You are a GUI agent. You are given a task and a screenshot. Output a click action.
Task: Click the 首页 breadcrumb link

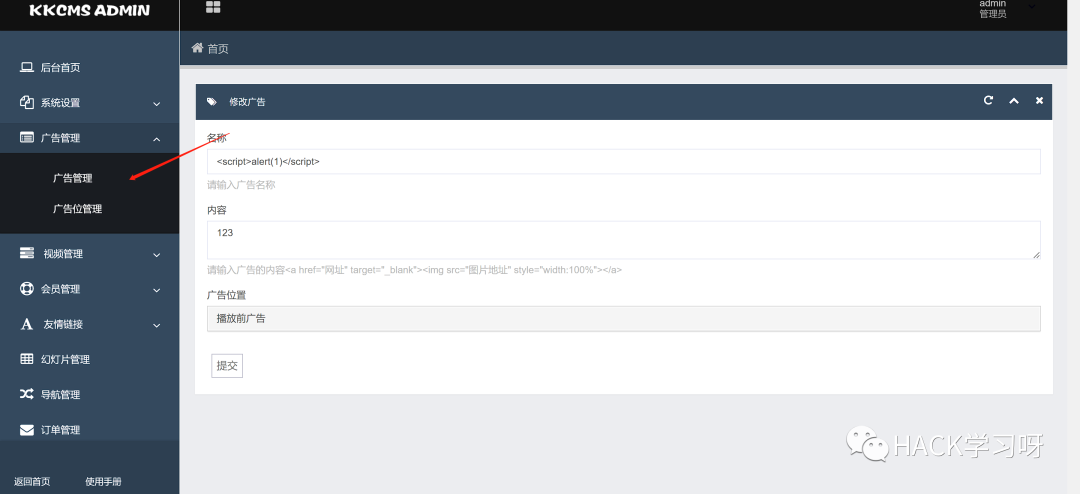[218, 49]
